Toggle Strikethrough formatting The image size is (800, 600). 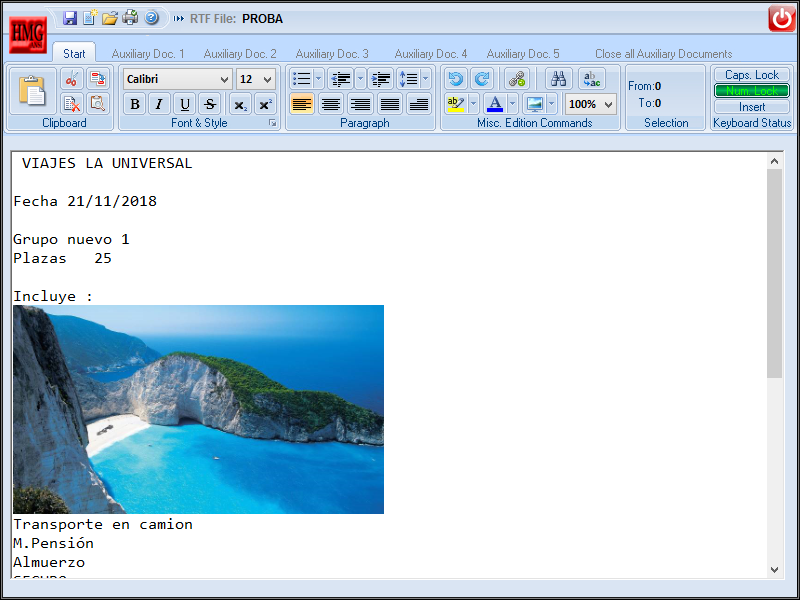[210, 104]
